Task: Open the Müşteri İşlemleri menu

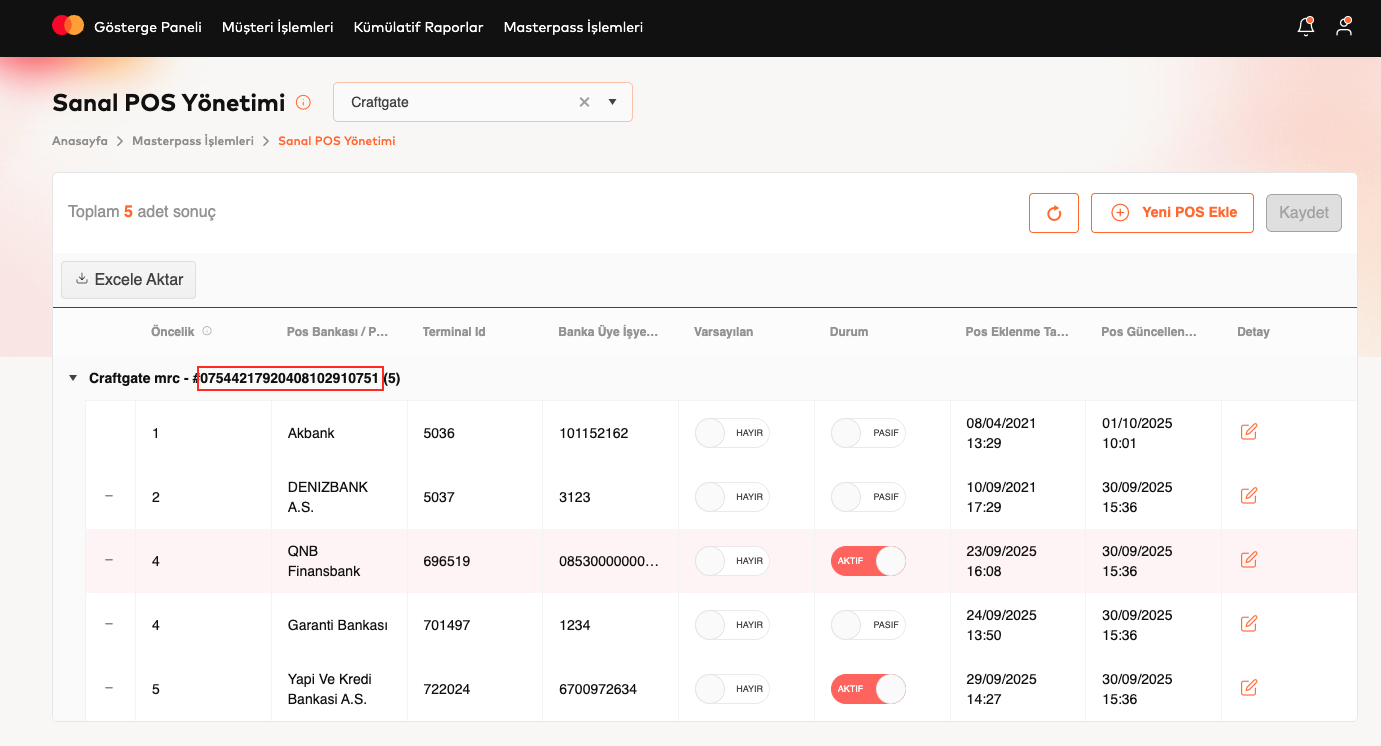Action: tap(277, 27)
